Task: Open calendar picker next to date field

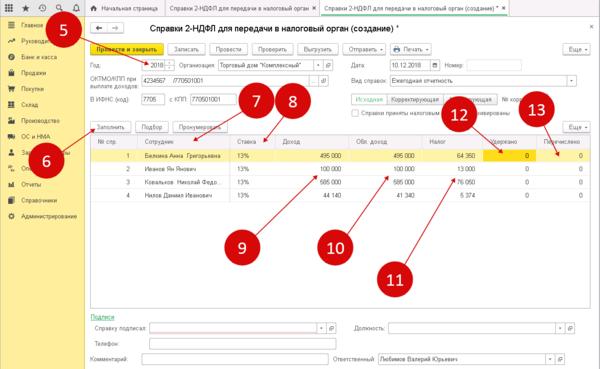Action: 435,65
